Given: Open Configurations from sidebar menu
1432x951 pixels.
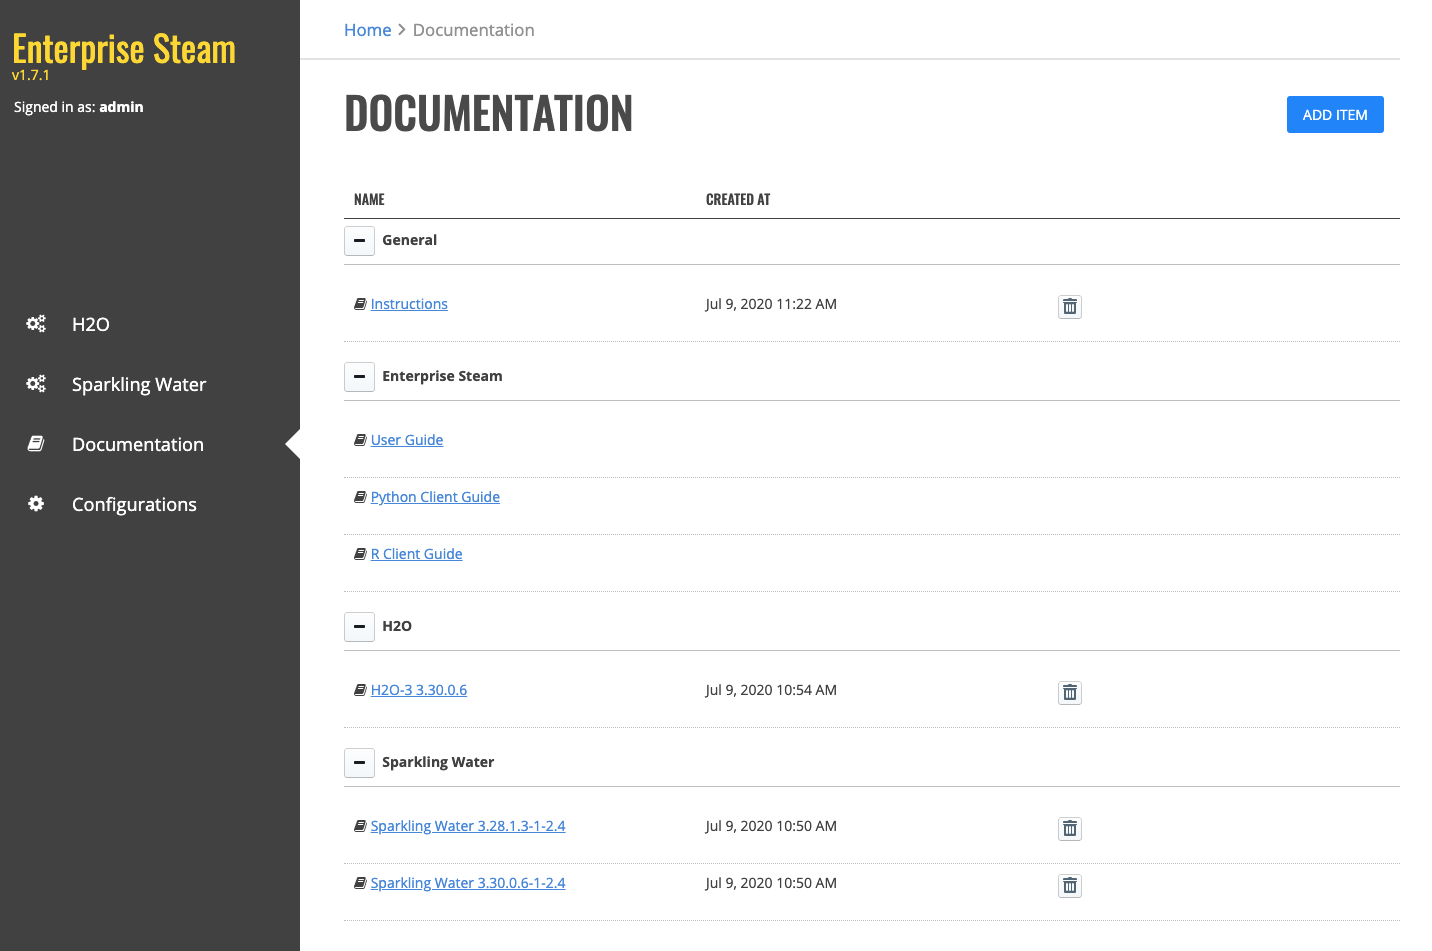Looking at the screenshot, I should coord(134,504).
